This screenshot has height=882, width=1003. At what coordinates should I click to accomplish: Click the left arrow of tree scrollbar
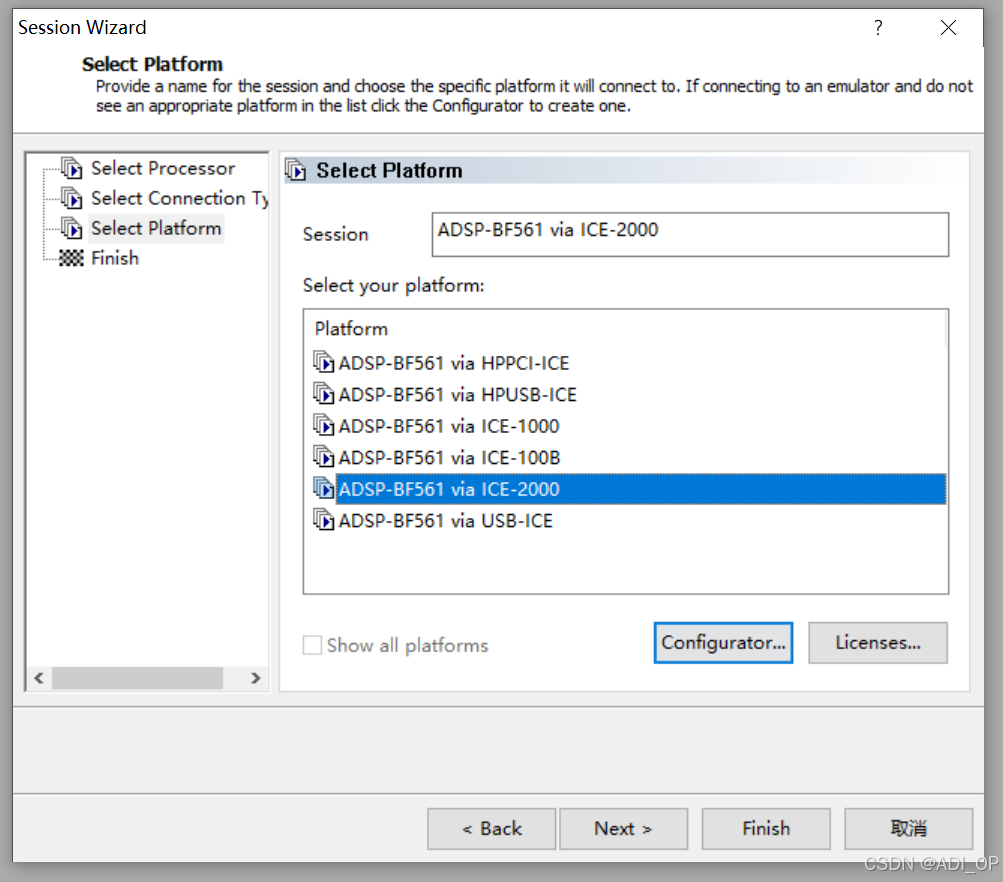click(x=39, y=678)
